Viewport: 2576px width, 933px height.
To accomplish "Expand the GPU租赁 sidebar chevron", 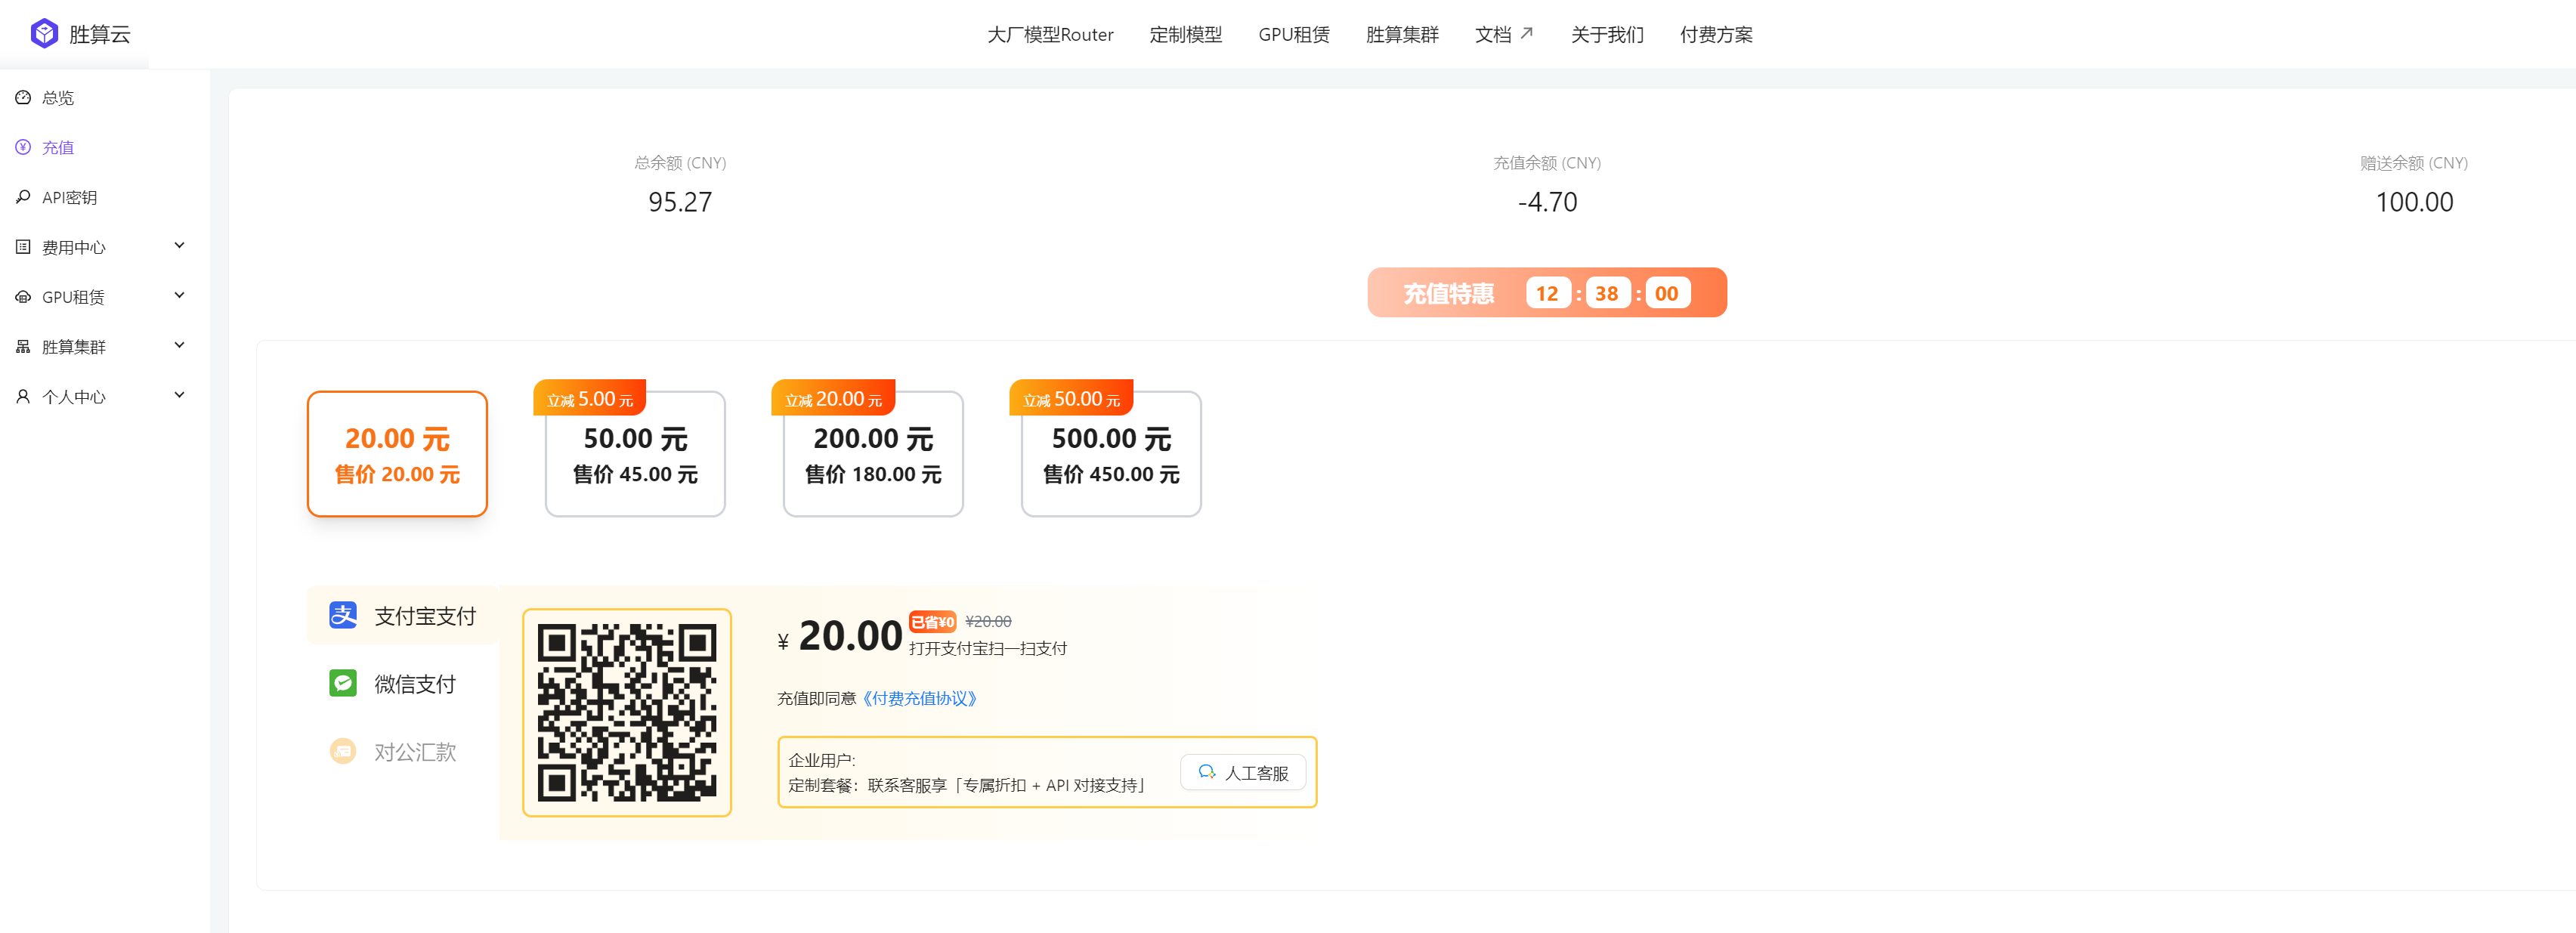I will coord(180,296).
